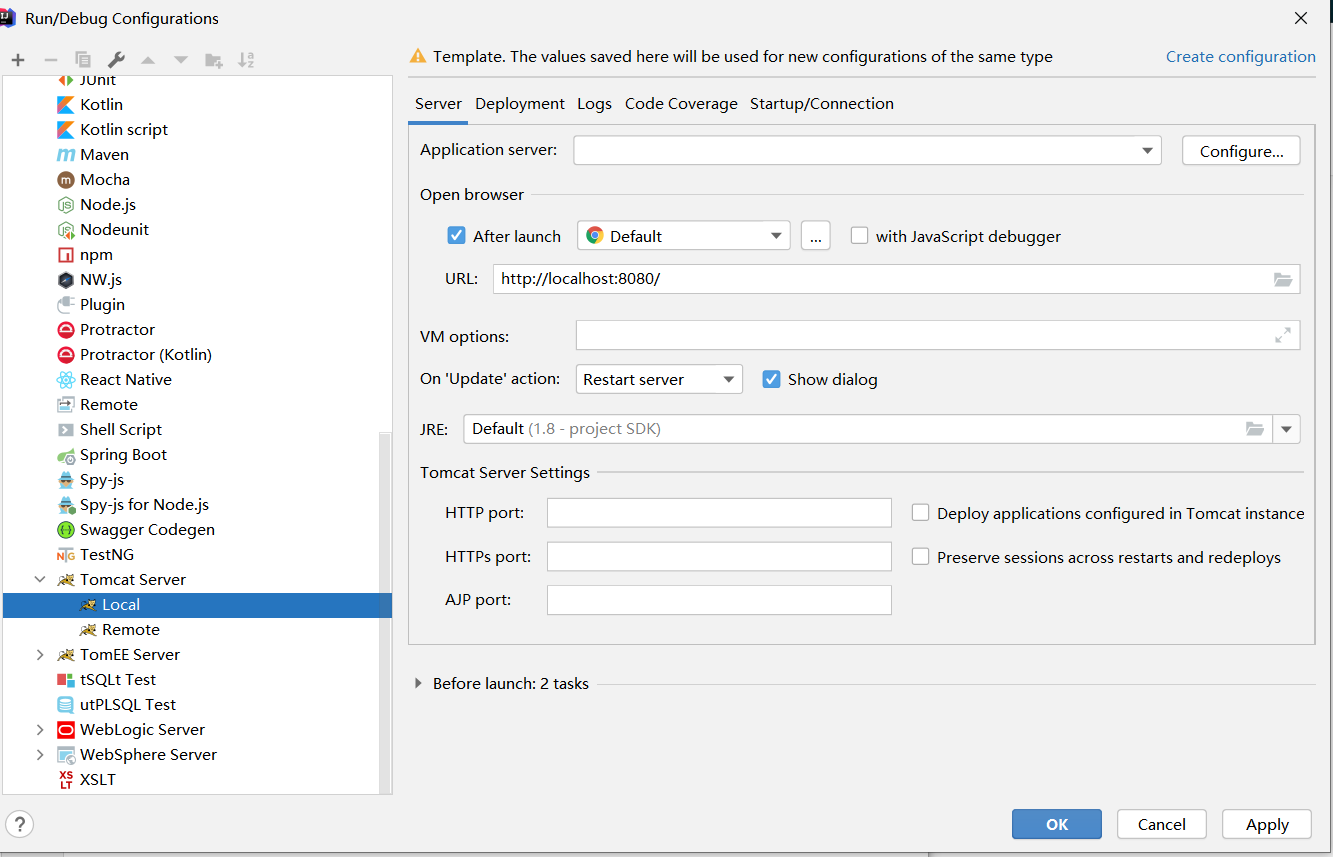Select the Kotlin script template icon
The width and height of the screenshot is (1333, 857).
point(66,129)
